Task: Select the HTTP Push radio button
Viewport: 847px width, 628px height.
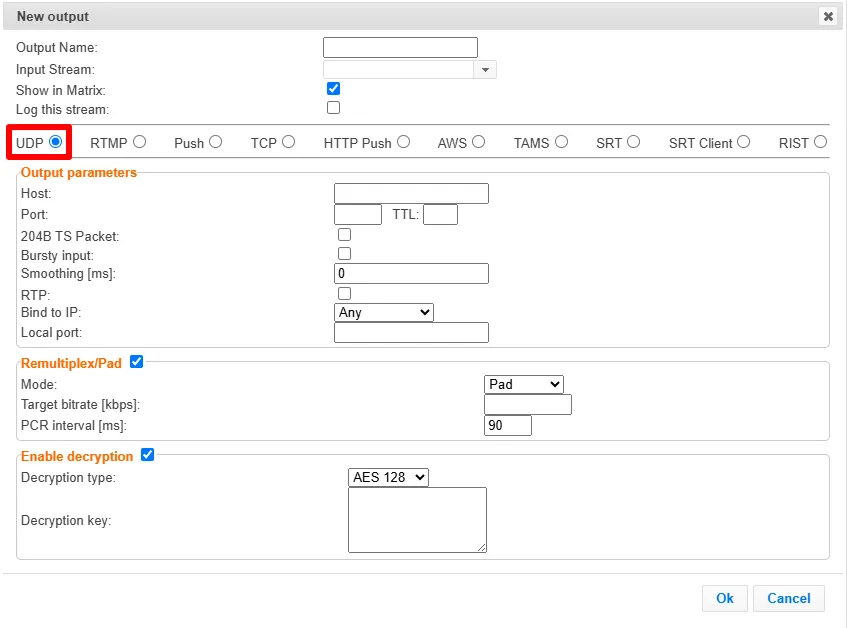Action: [x=404, y=142]
